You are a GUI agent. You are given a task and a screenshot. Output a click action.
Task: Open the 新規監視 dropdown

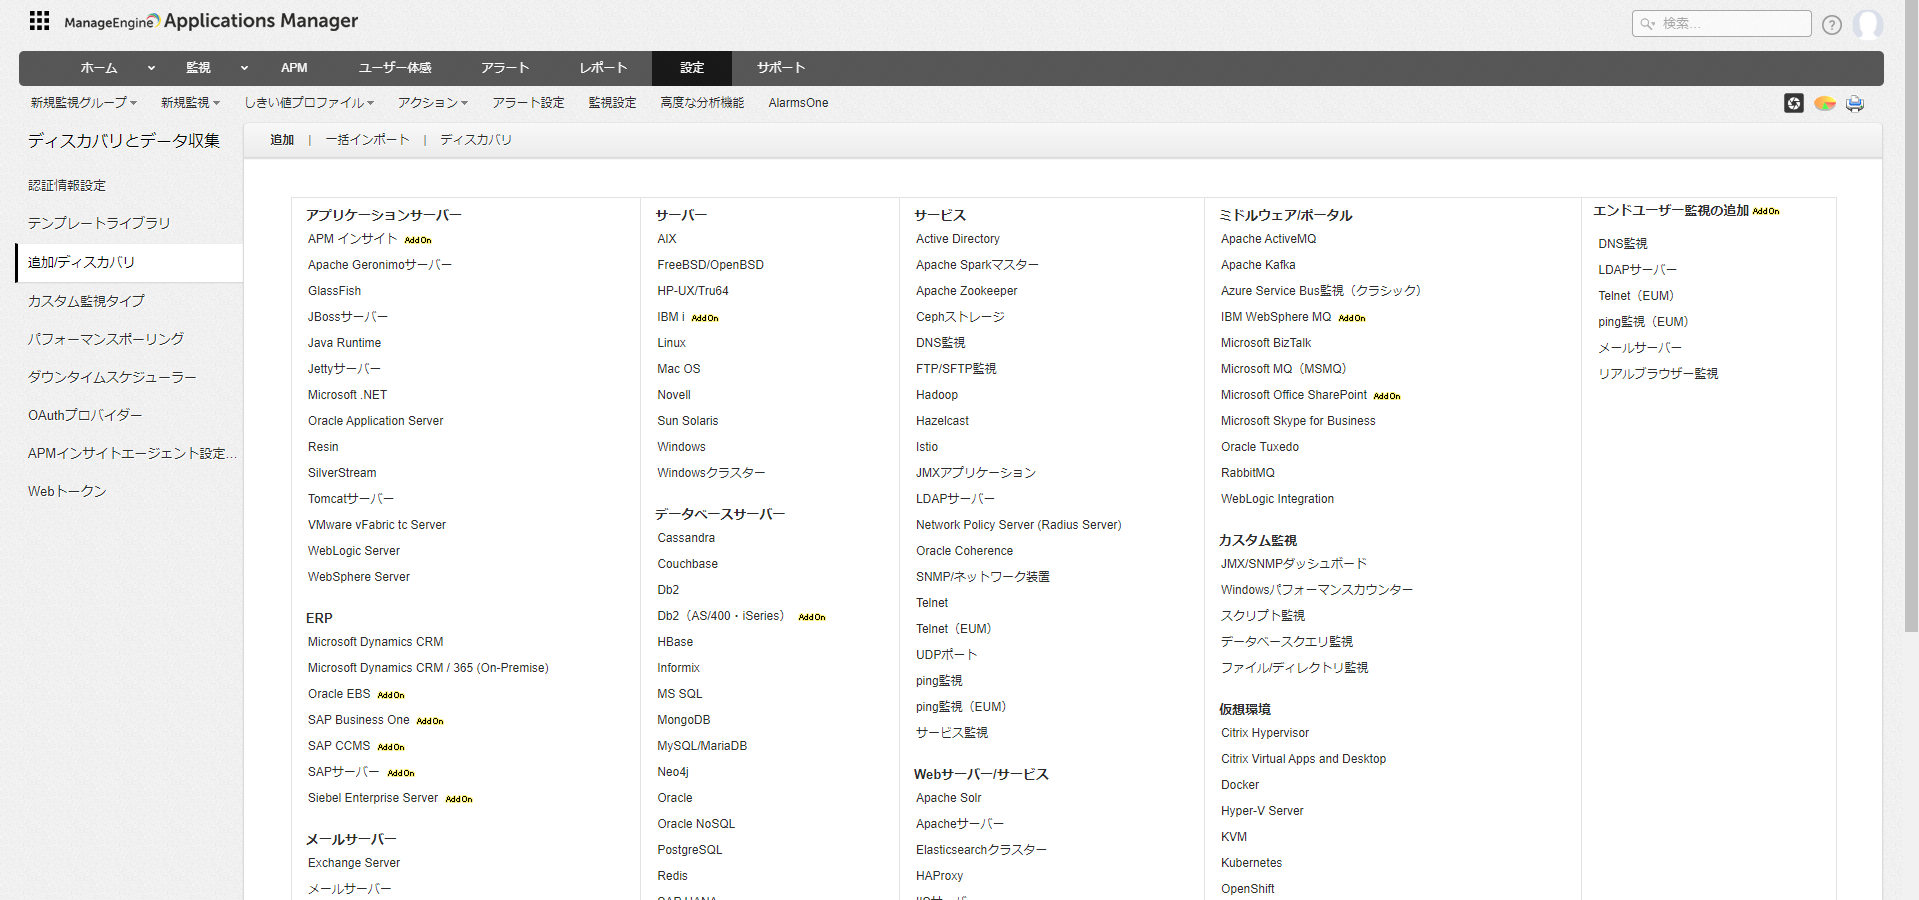click(x=190, y=103)
